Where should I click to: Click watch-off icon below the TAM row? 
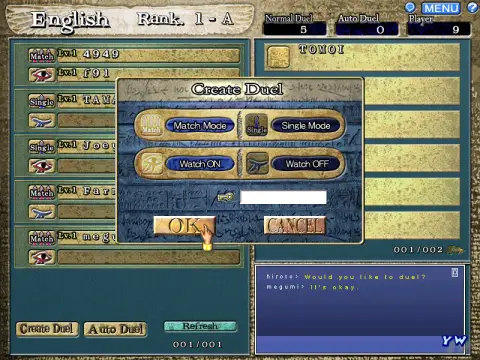pyautogui.click(x=42, y=121)
